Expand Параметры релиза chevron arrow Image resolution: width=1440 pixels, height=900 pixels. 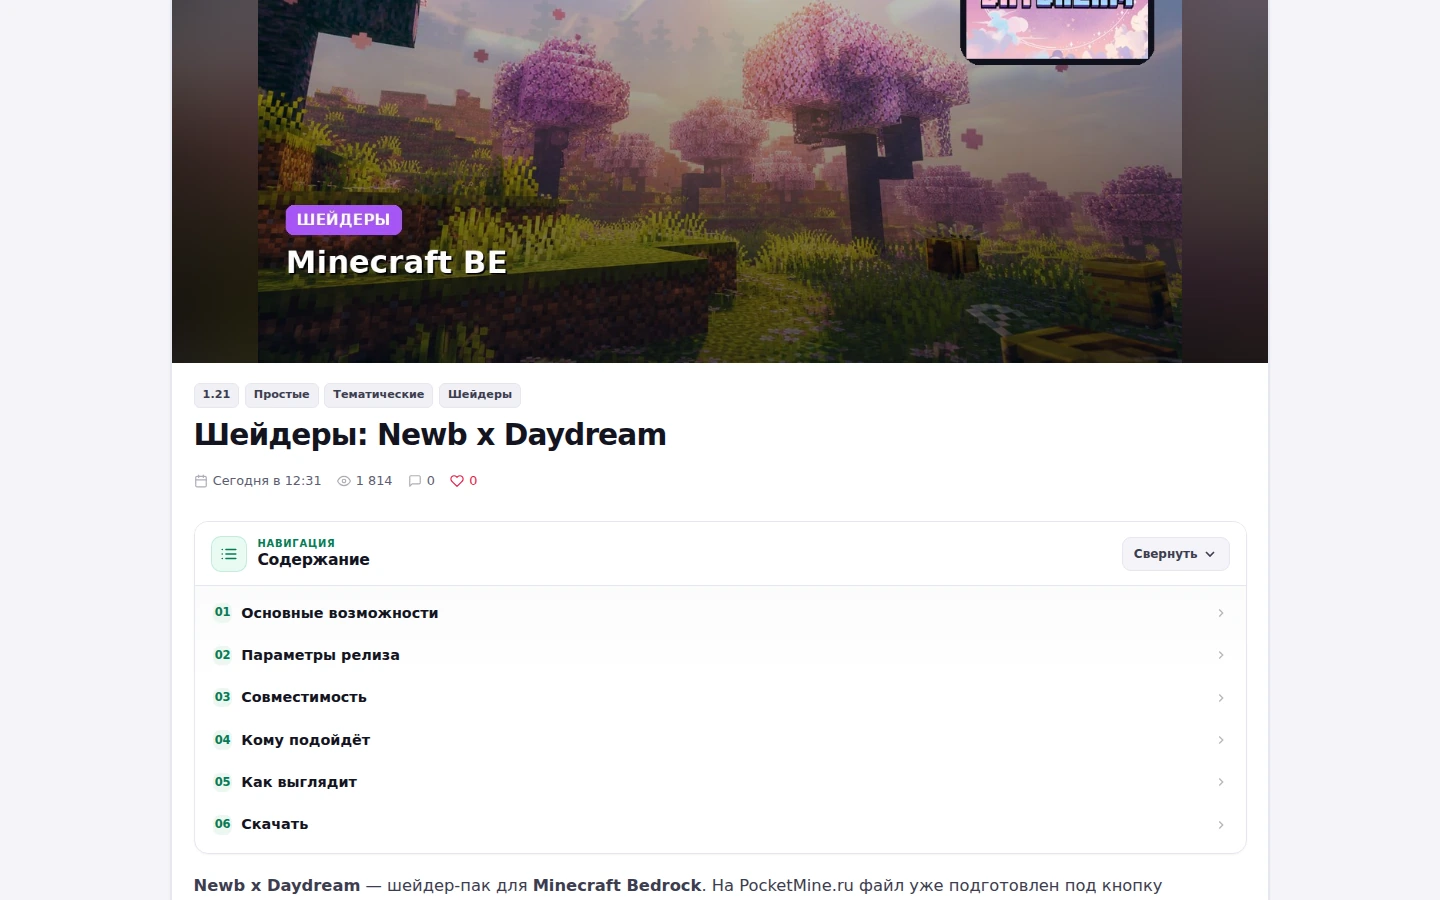point(1221,655)
